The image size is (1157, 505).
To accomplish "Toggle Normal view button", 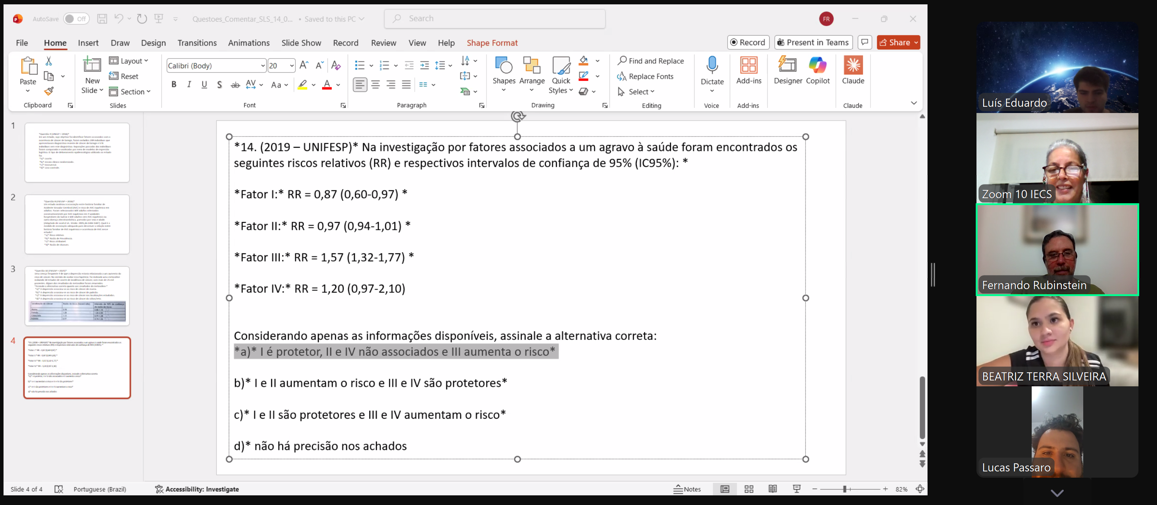I will 725,489.
